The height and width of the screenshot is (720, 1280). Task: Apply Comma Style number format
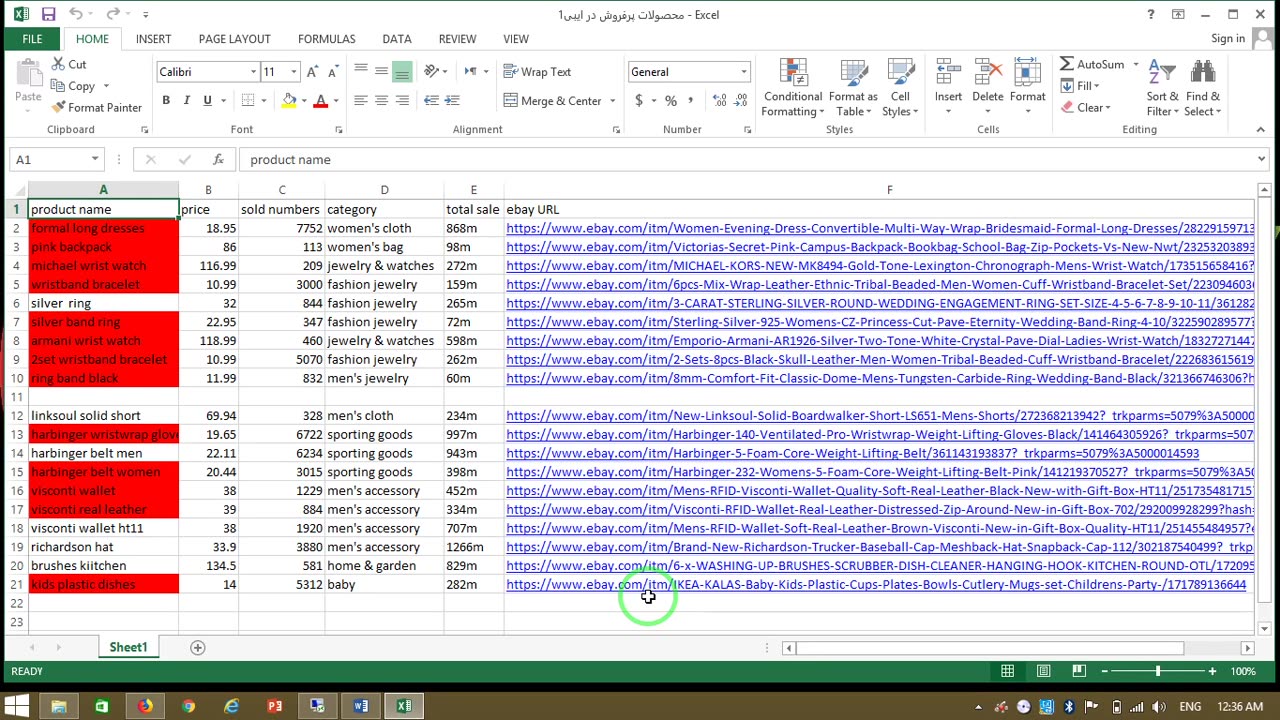[691, 100]
